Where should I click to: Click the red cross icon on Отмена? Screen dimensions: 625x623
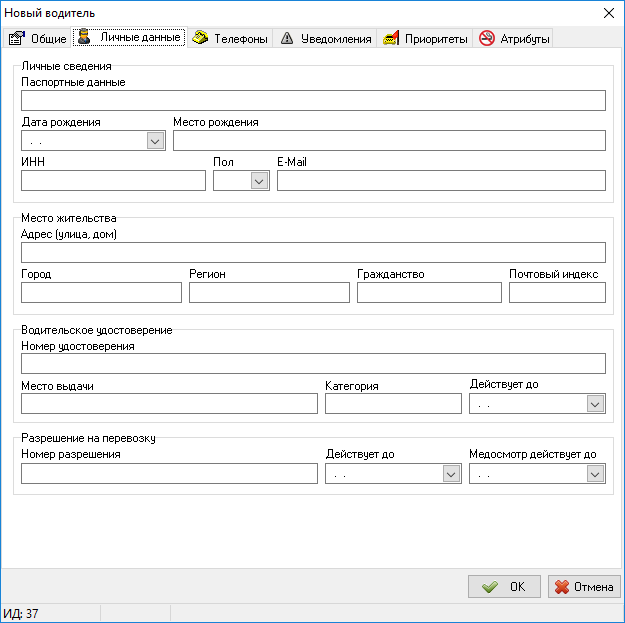coord(562,587)
